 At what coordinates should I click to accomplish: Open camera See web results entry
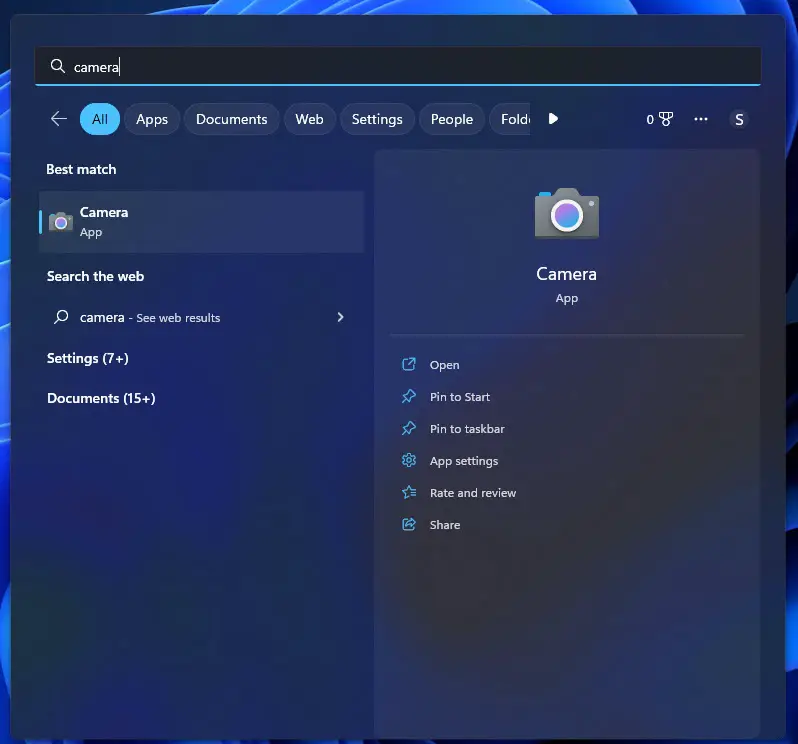202,318
